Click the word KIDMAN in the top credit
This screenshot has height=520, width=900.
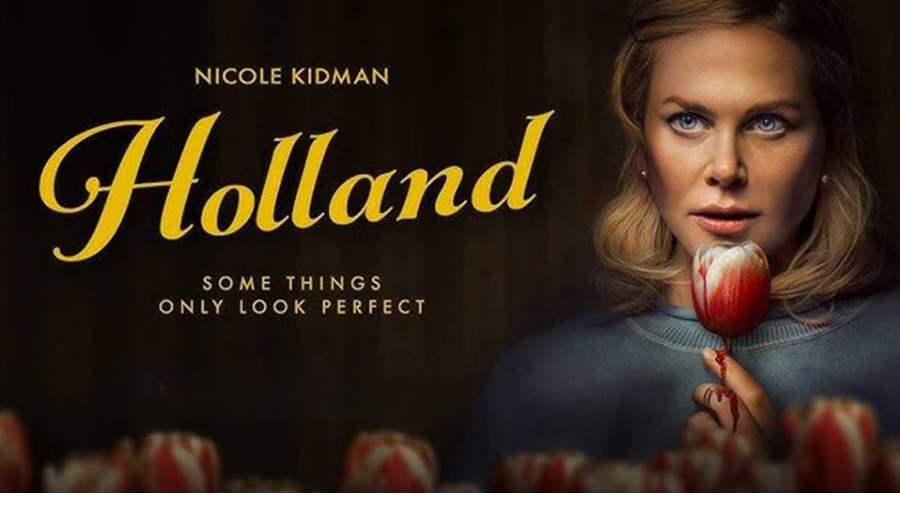coord(340,77)
